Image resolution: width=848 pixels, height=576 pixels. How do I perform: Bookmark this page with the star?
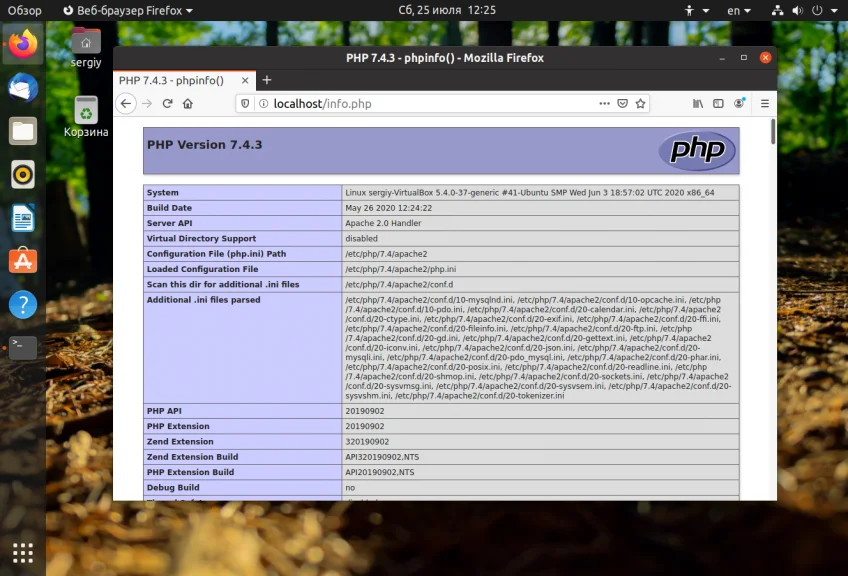click(641, 103)
